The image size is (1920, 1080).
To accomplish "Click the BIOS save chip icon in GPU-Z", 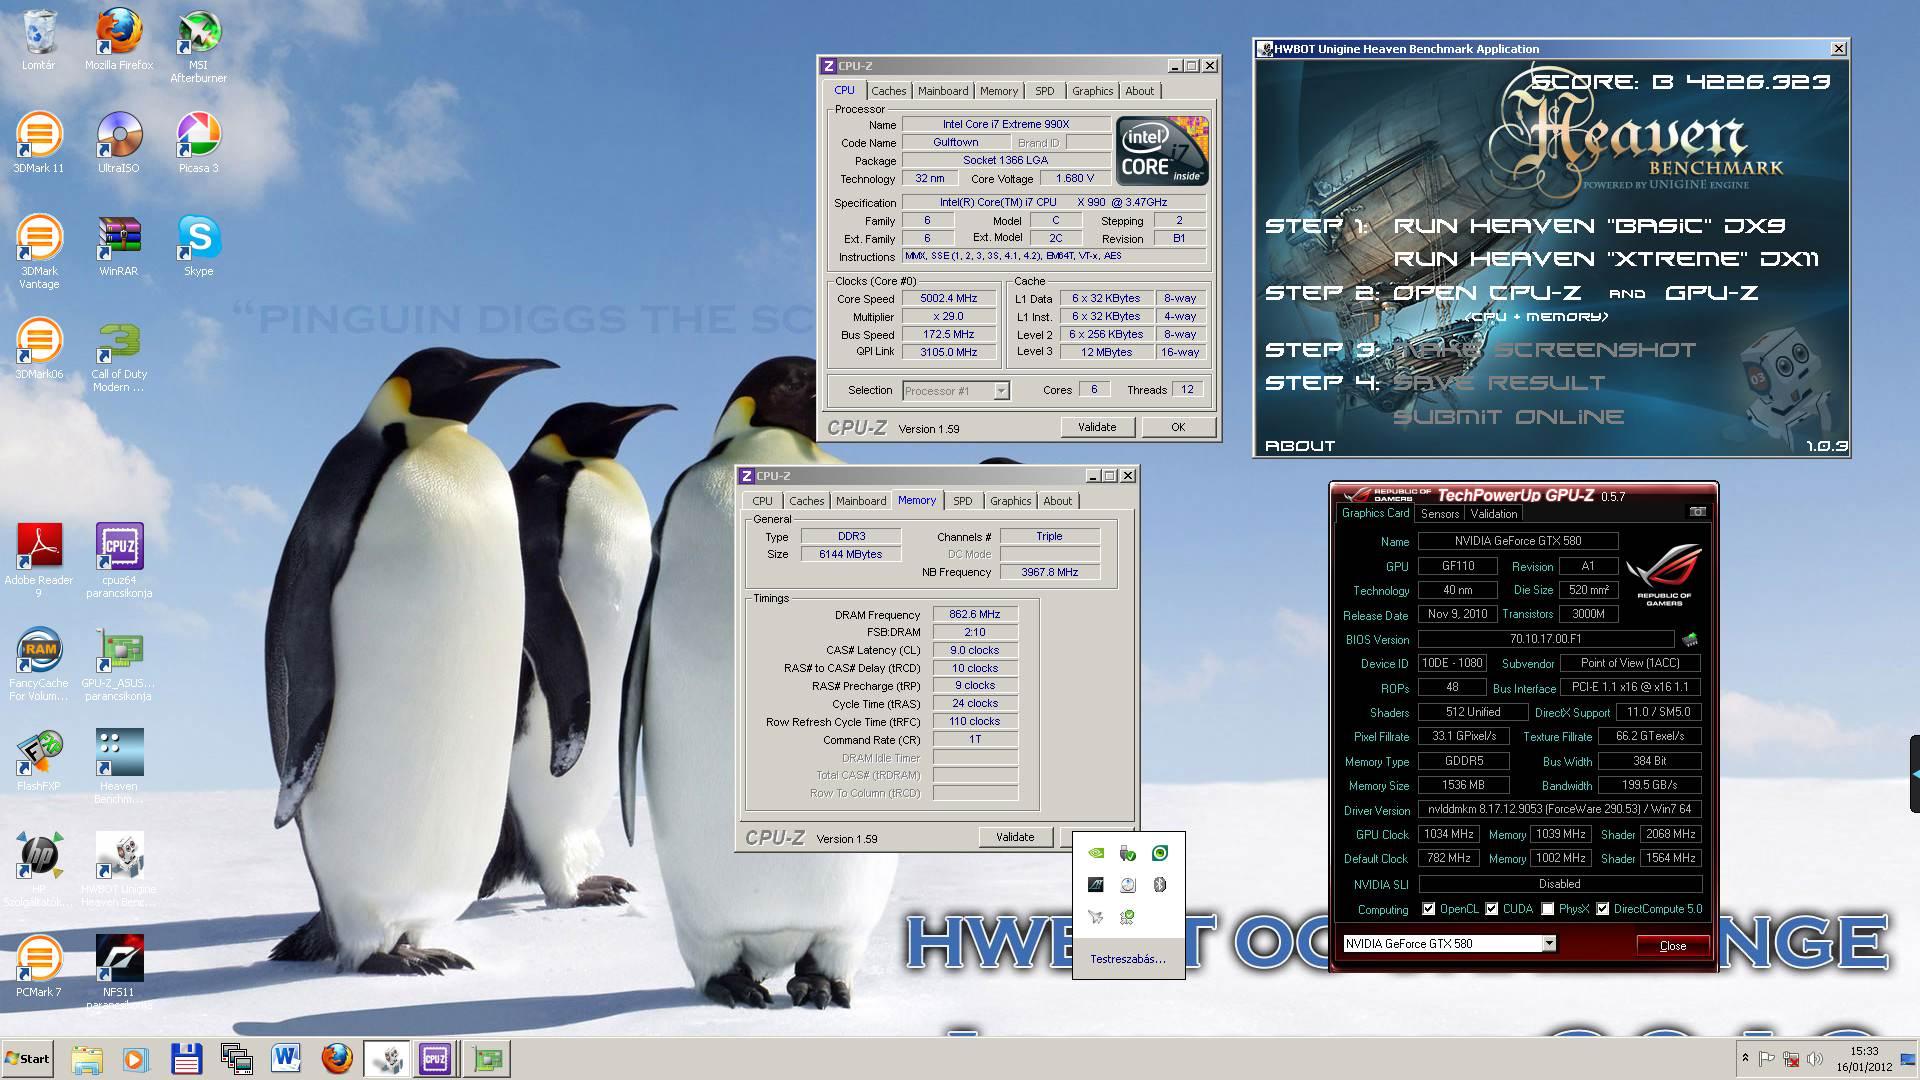I will pos(1690,639).
